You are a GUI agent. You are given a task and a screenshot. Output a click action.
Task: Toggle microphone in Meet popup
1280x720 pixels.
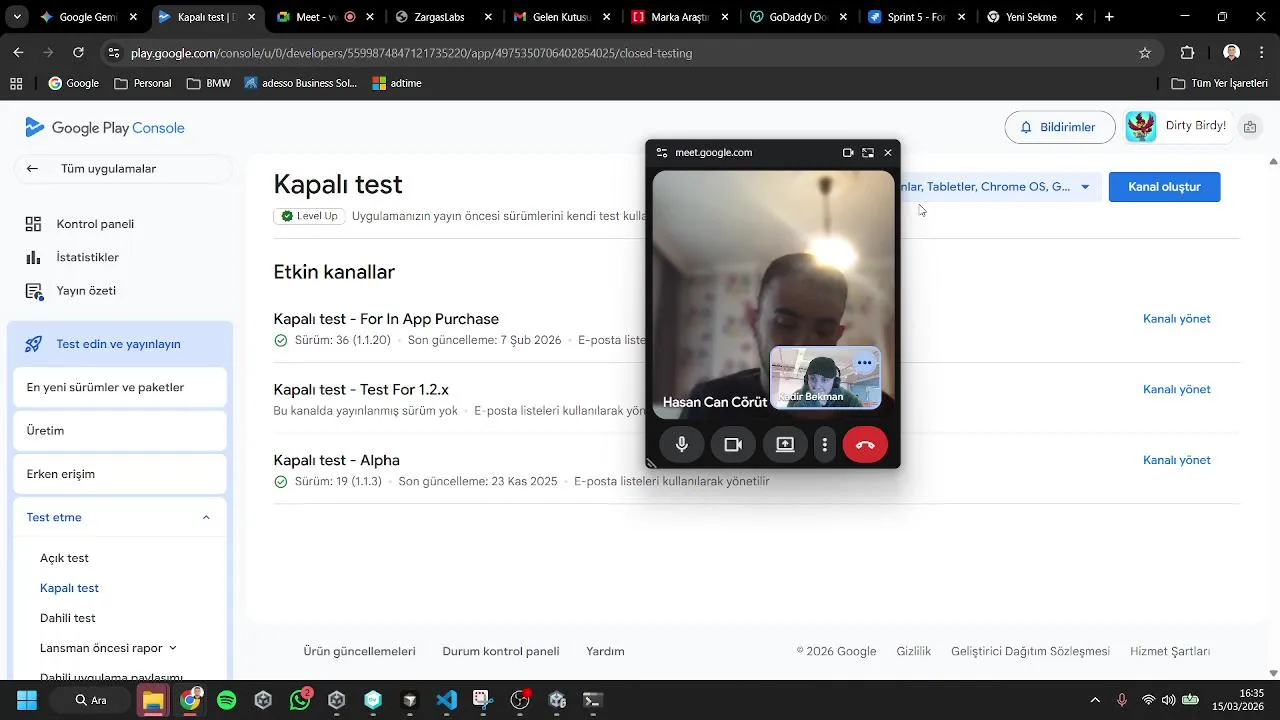point(682,445)
